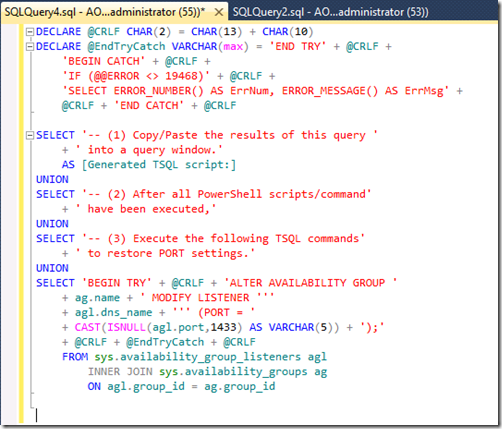Click the 'IF (@@ERROR <> 19468)' string
The height and width of the screenshot is (429, 502).
pyautogui.click(x=136, y=76)
